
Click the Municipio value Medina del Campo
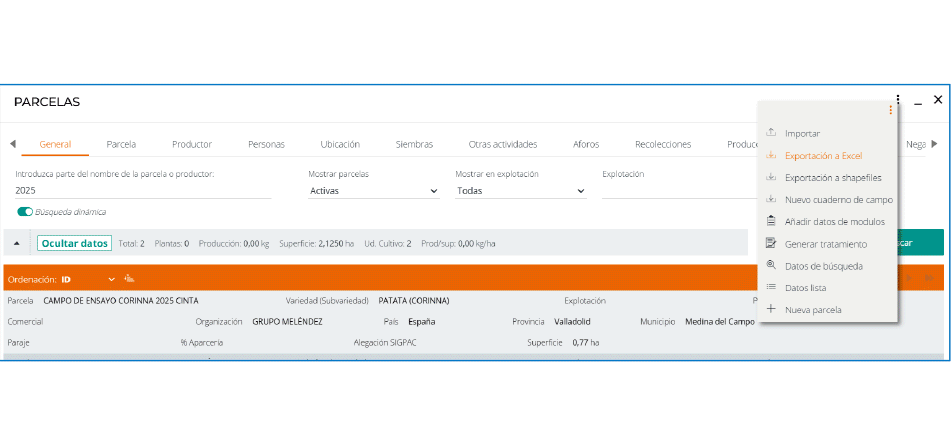(x=720, y=322)
